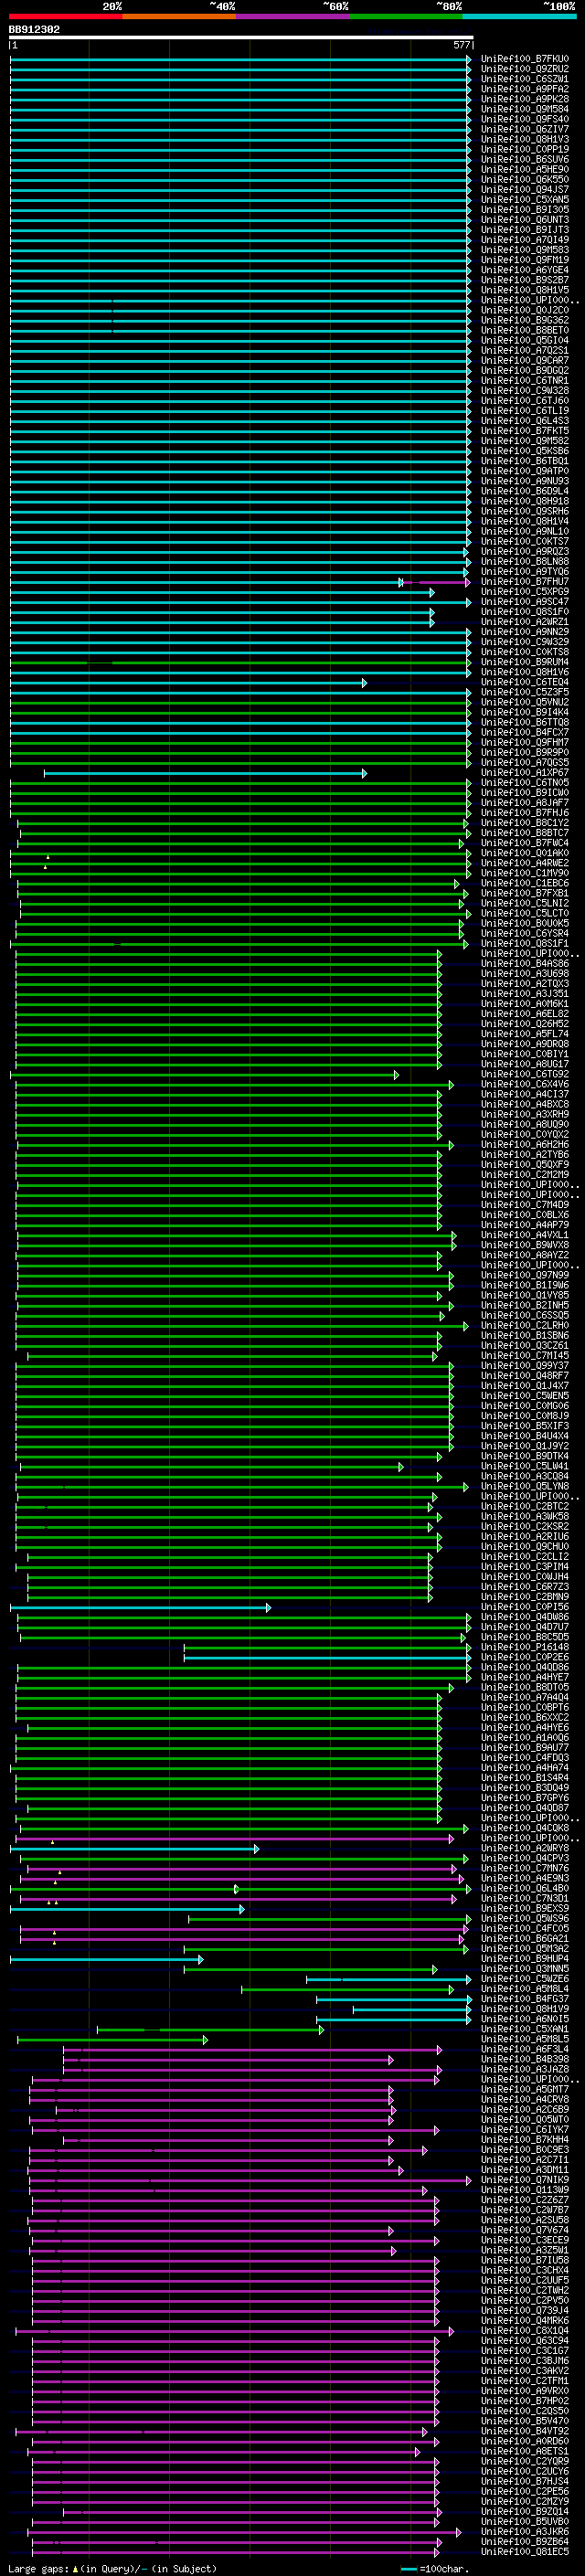Select the UniRef100_B9IJT3 label
The height and width of the screenshot is (2576, 585).
tap(525, 230)
